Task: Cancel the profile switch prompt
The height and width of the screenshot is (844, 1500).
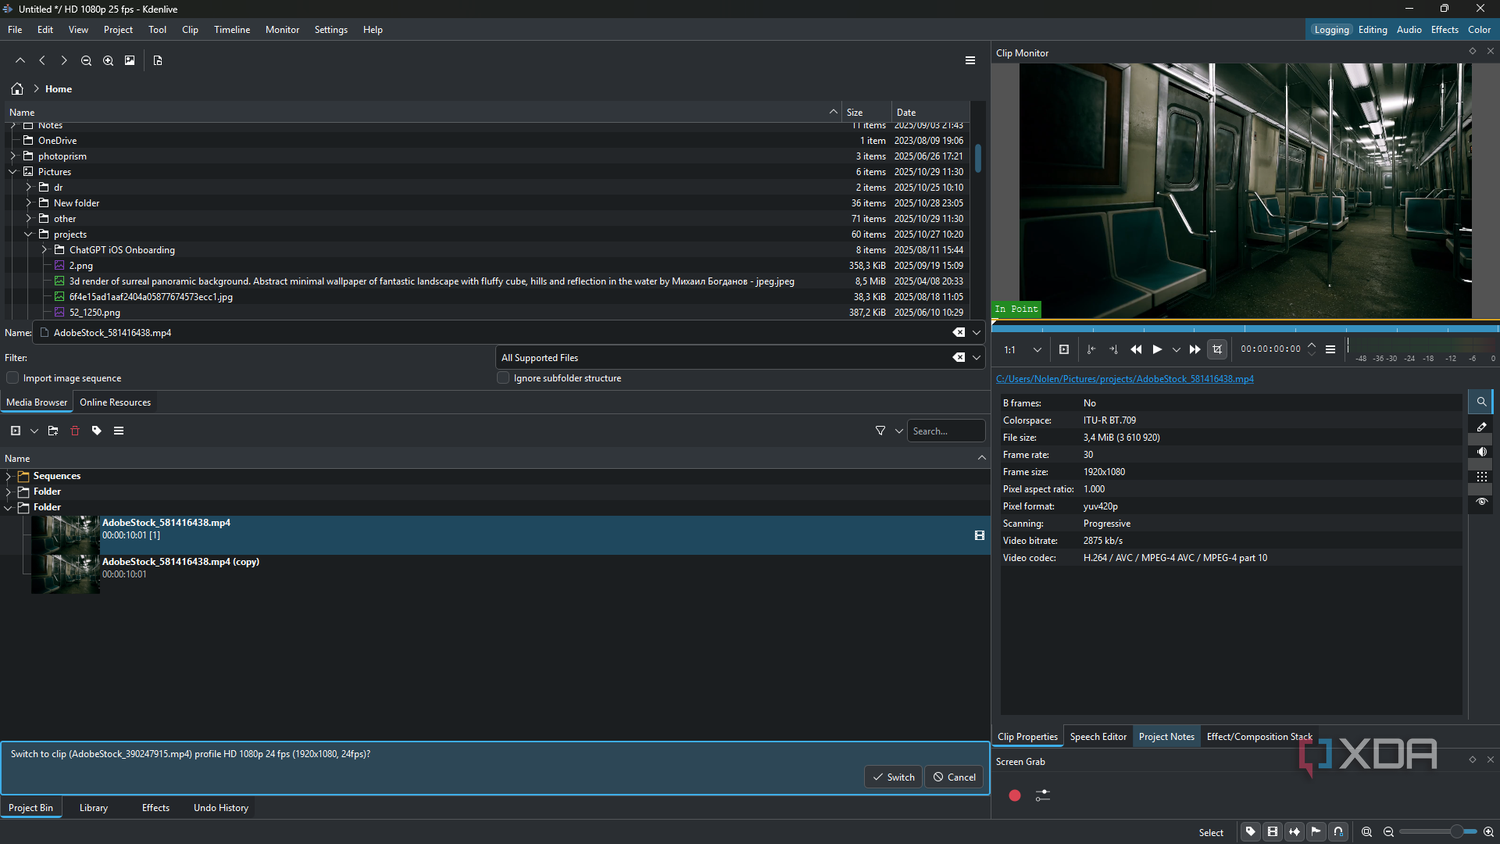Action: pos(954,777)
